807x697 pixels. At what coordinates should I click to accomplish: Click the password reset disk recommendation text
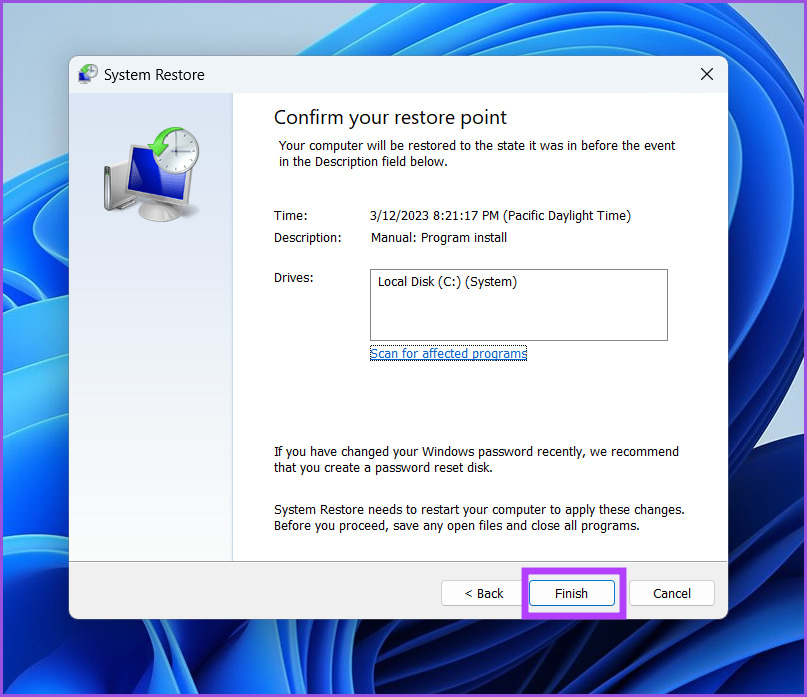476,459
